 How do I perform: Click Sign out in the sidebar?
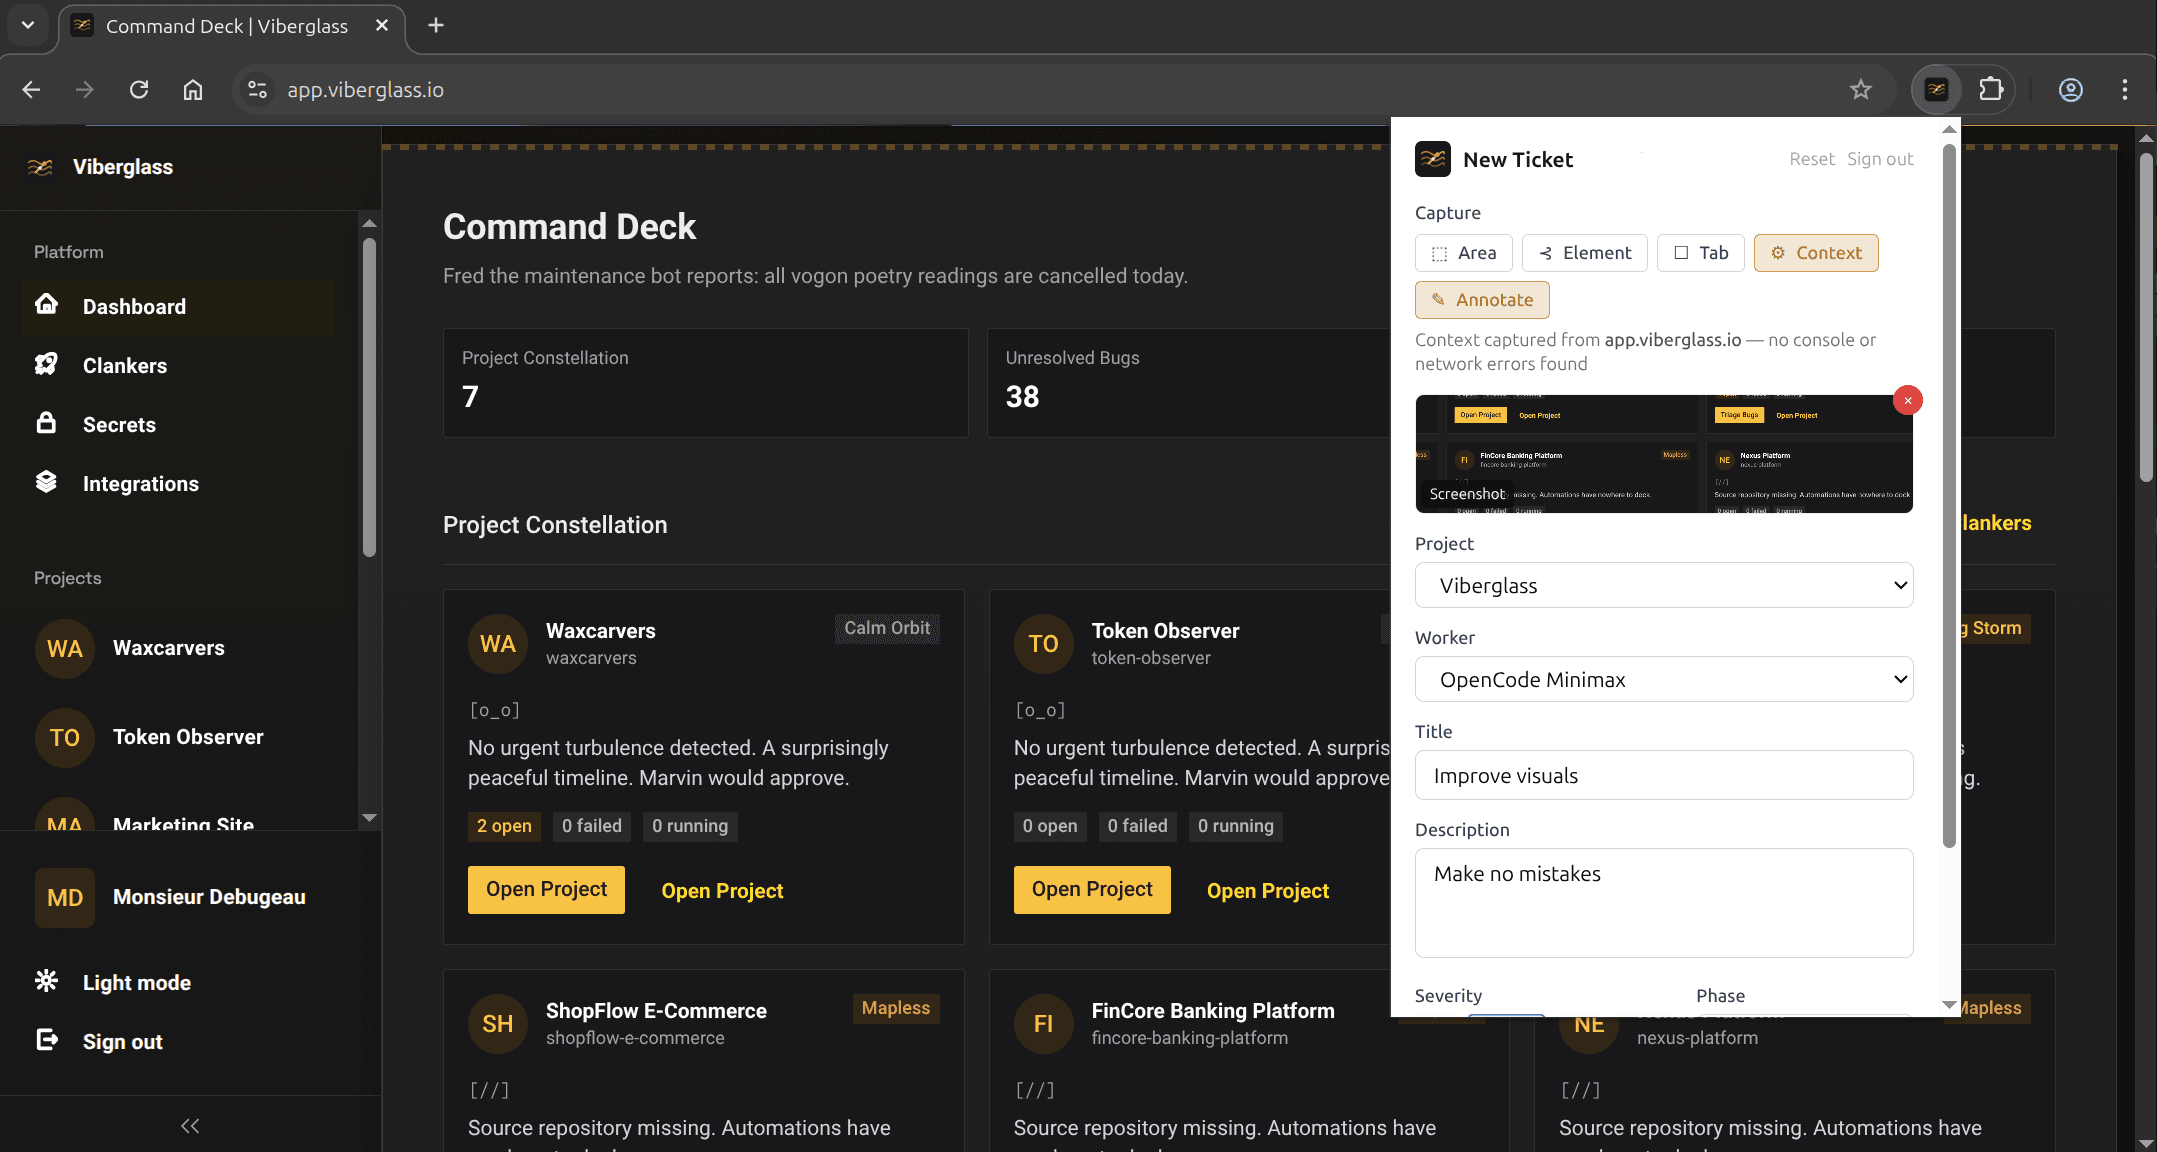[x=122, y=1042]
